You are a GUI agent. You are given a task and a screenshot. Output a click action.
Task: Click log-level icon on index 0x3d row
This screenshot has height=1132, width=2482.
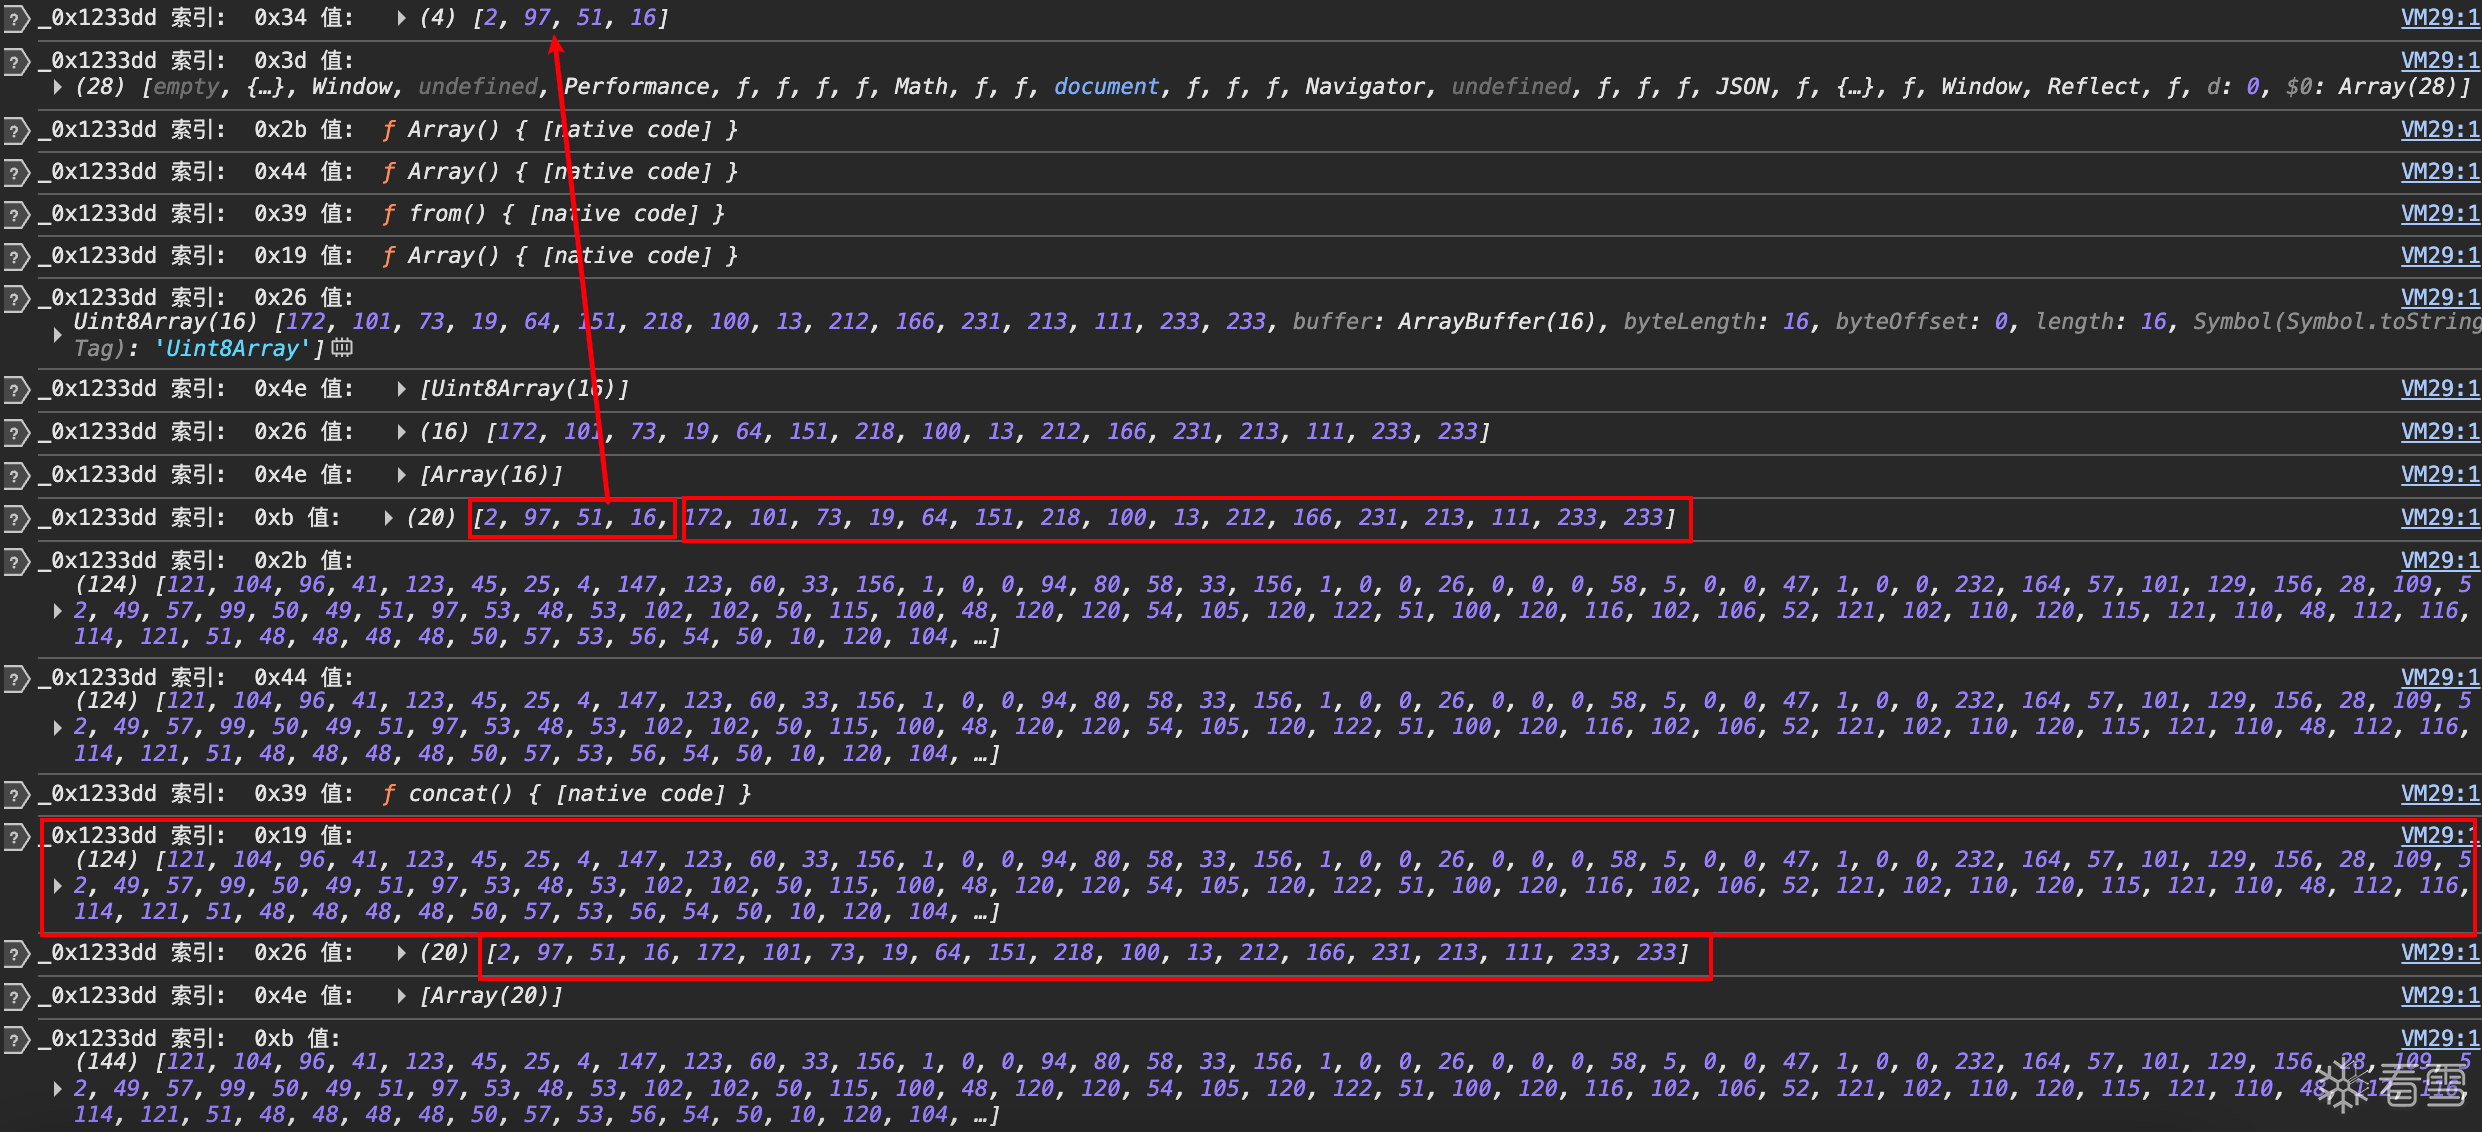point(14,62)
